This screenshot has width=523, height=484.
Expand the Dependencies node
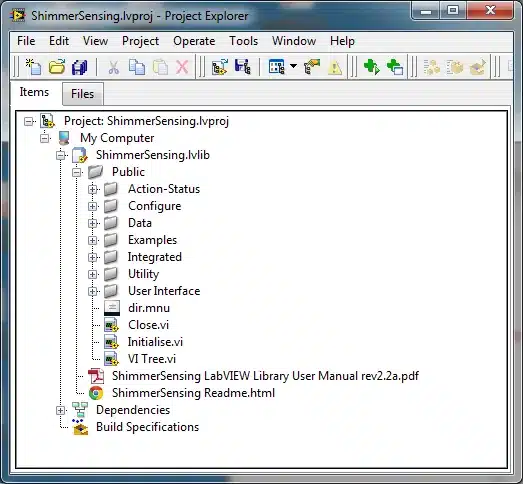tap(60, 410)
